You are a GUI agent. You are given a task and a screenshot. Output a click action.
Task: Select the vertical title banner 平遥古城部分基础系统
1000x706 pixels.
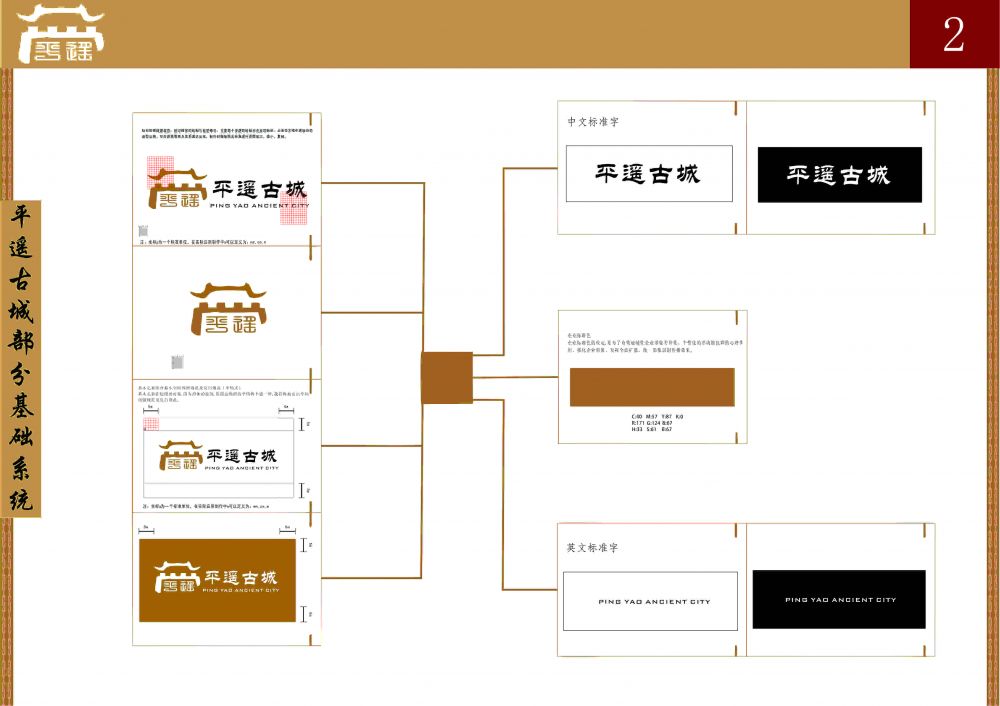coord(21,358)
